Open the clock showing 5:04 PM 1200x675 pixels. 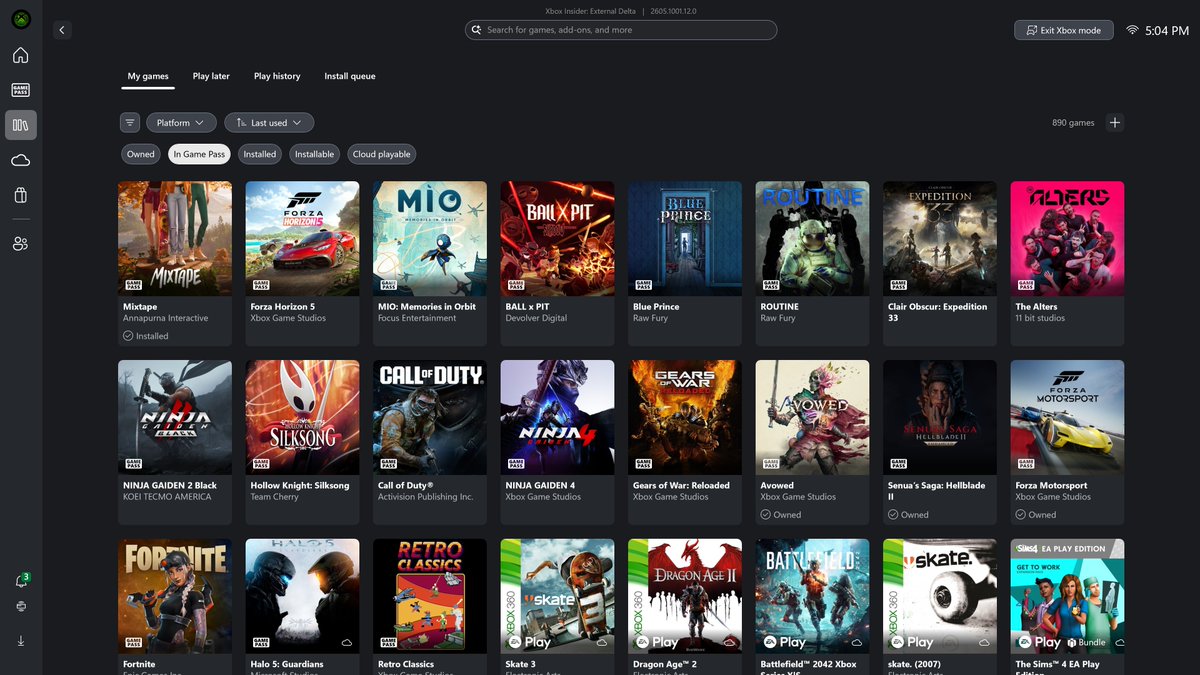(x=1167, y=31)
